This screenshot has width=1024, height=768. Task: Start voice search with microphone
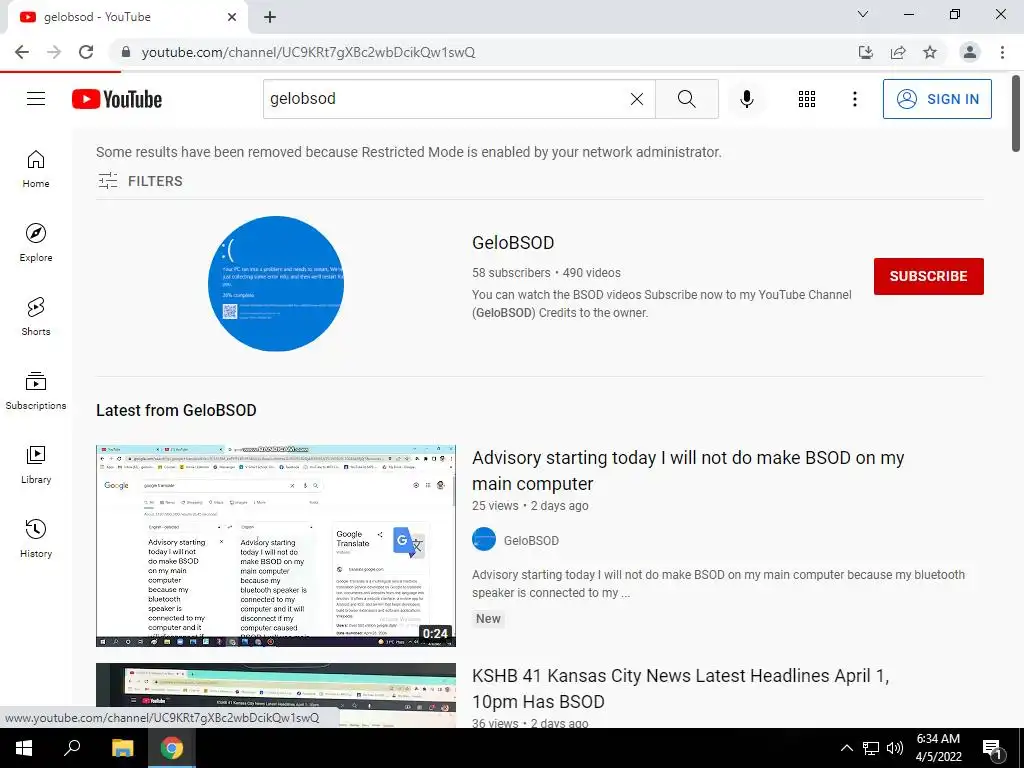(747, 99)
